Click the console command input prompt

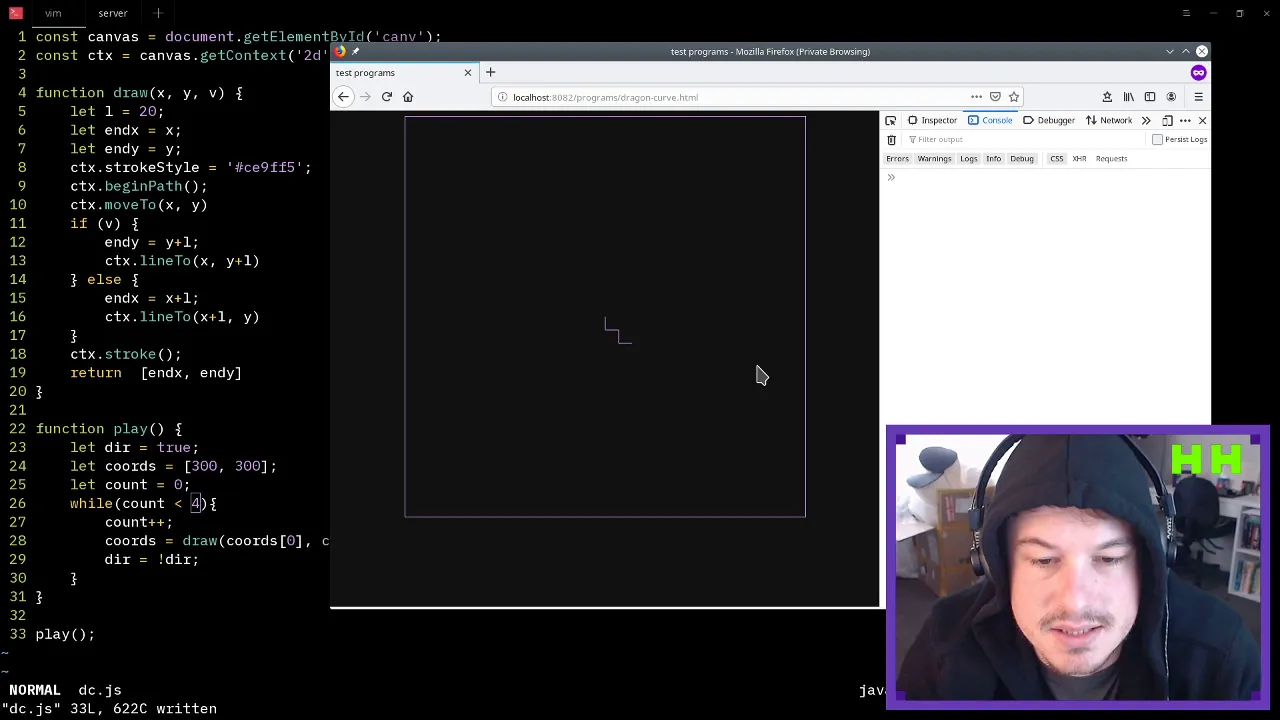pyautogui.click(x=1045, y=178)
